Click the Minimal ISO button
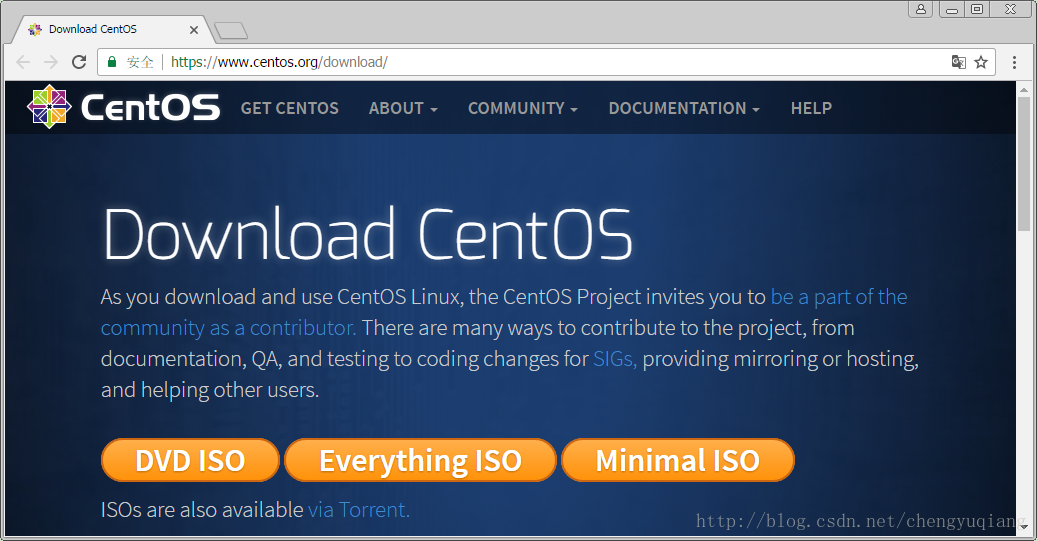The image size is (1037, 541). coord(678,460)
